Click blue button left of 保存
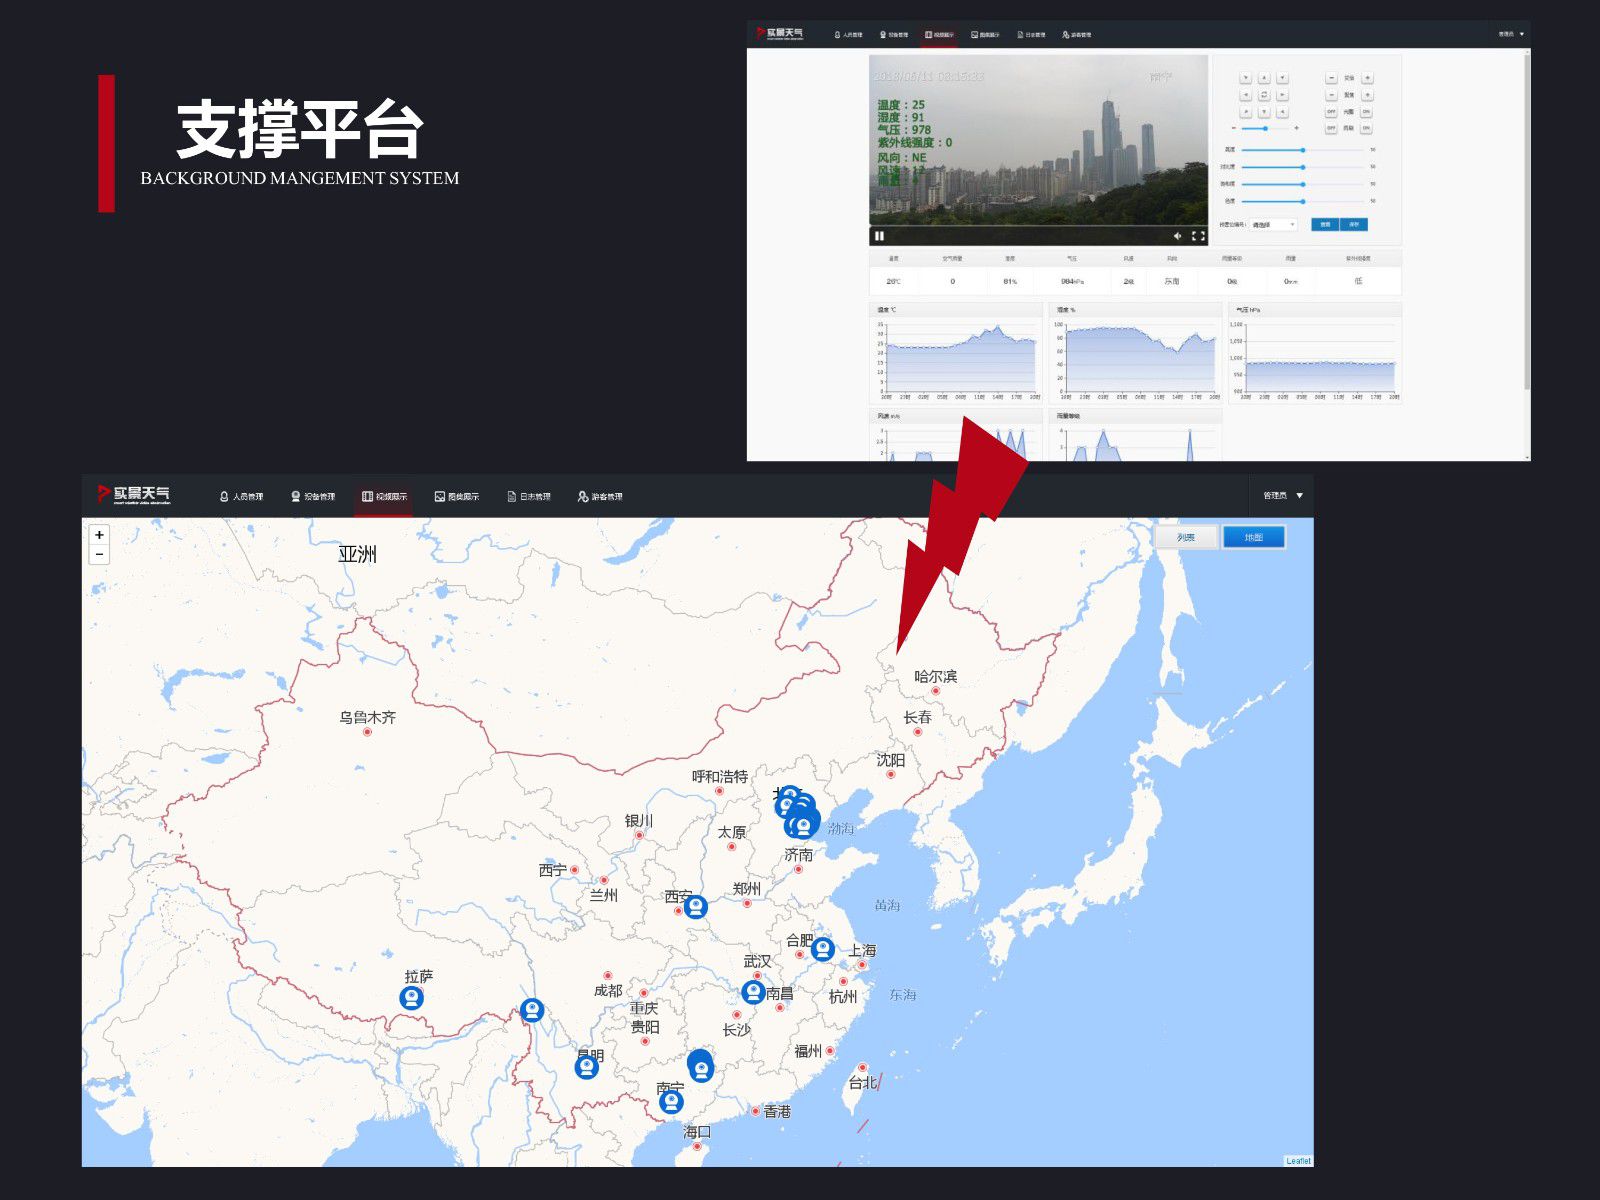This screenshot has height=1200, width=1600. (x=1325, y=225)
